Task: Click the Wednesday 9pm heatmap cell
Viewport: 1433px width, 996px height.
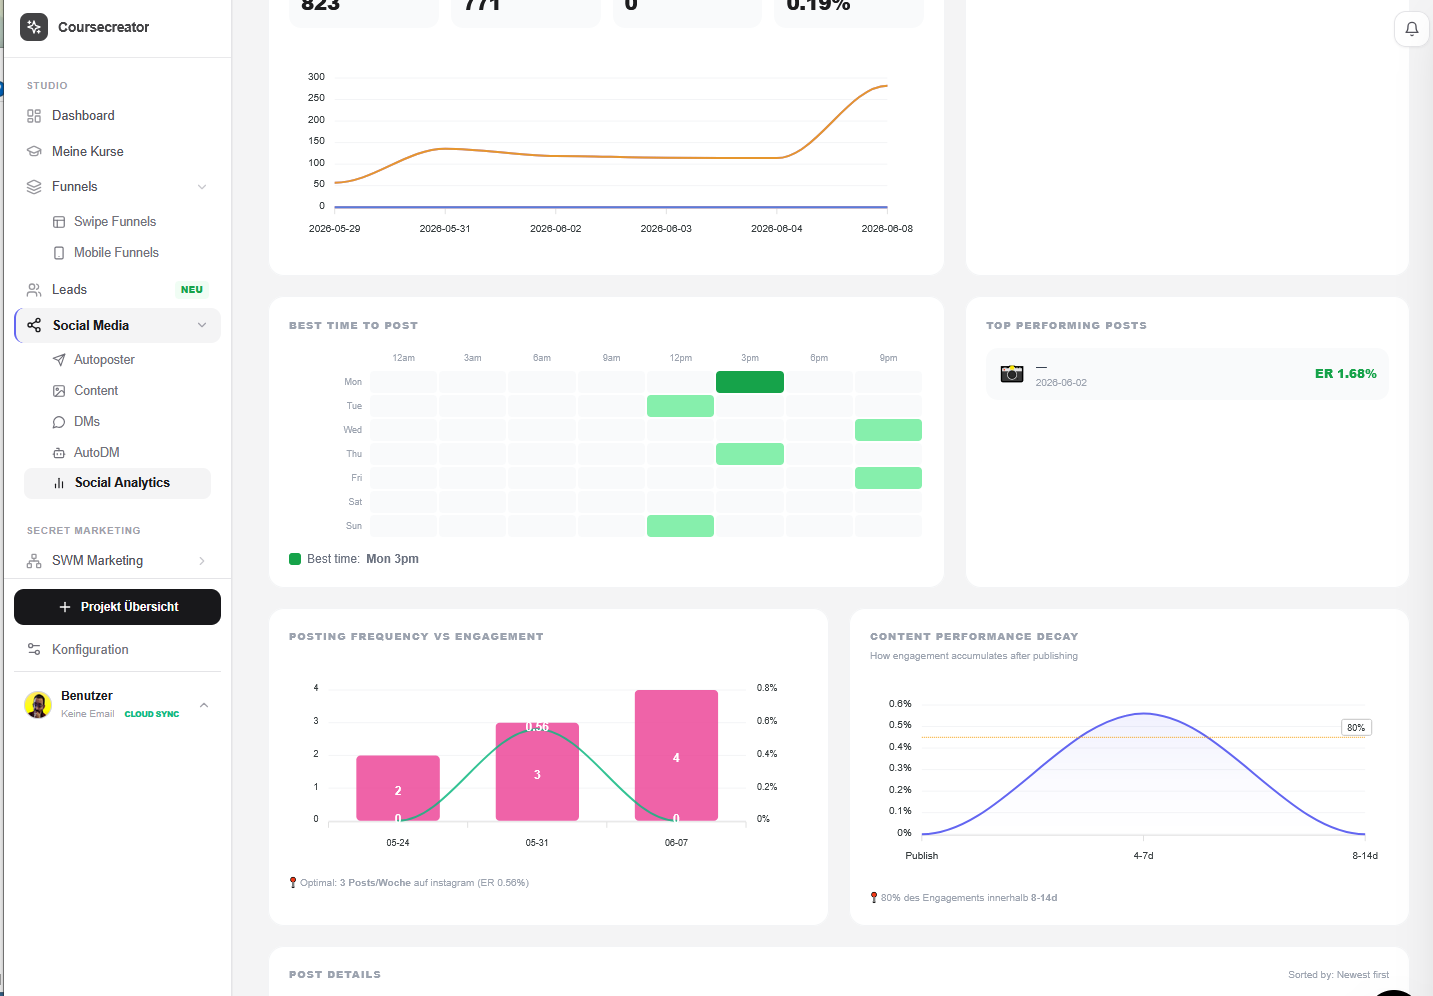Action: click(888, 430)
